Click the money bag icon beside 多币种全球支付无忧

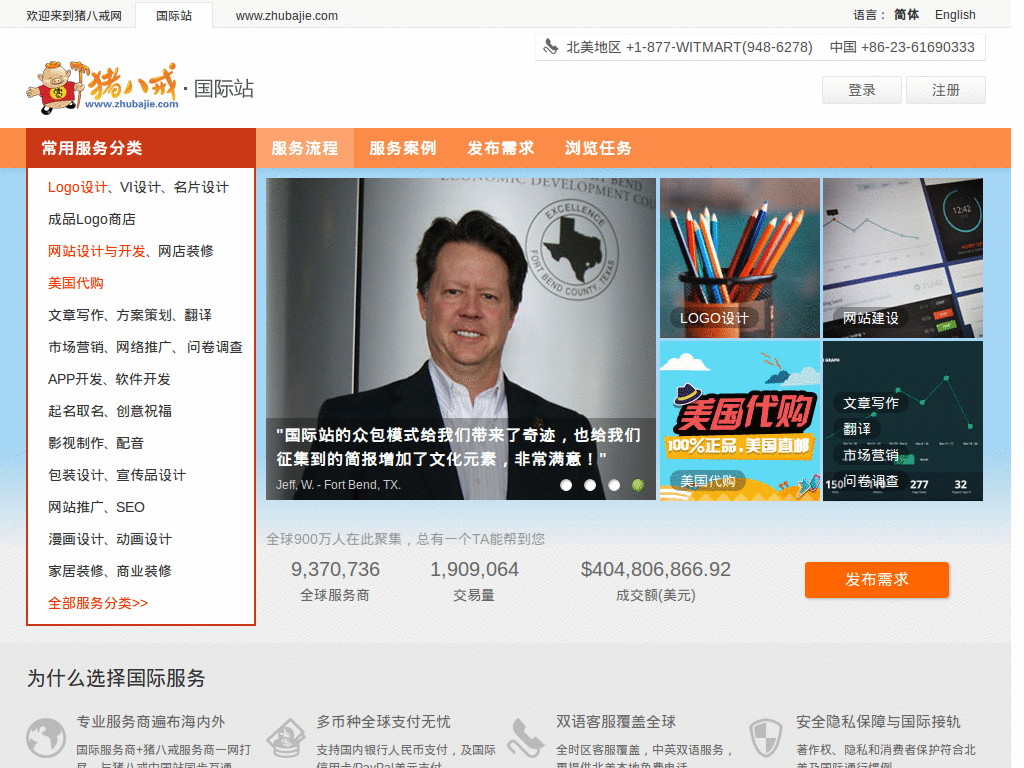click(285, 738)
